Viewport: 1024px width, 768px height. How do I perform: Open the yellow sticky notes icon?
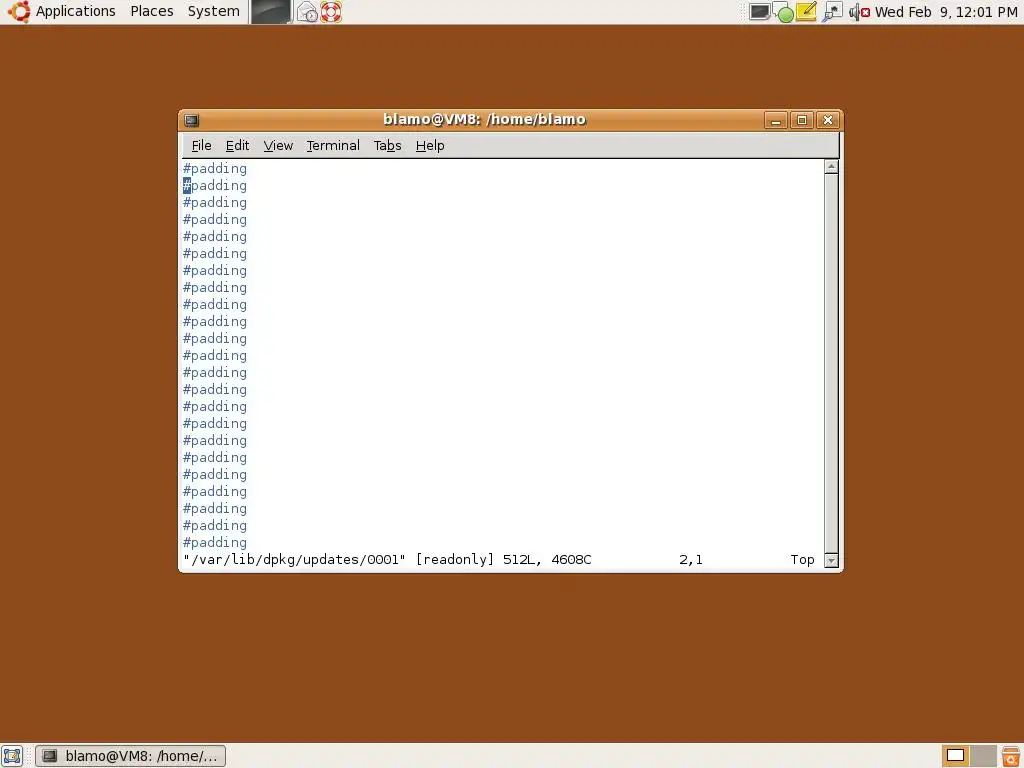click(807, 11)
